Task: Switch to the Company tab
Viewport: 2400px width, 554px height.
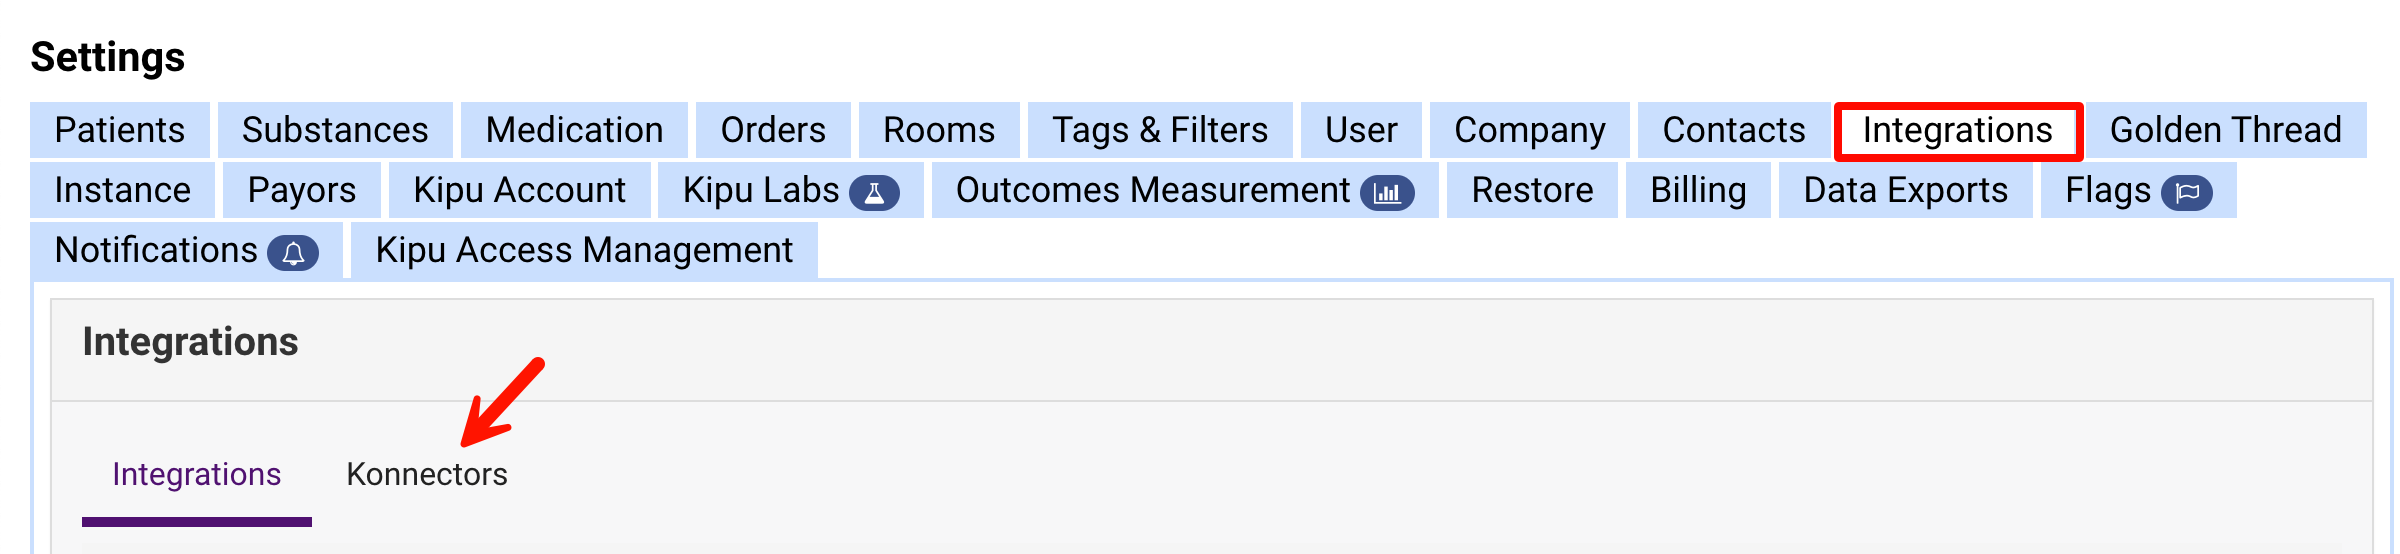Action: click(1529, 130)
